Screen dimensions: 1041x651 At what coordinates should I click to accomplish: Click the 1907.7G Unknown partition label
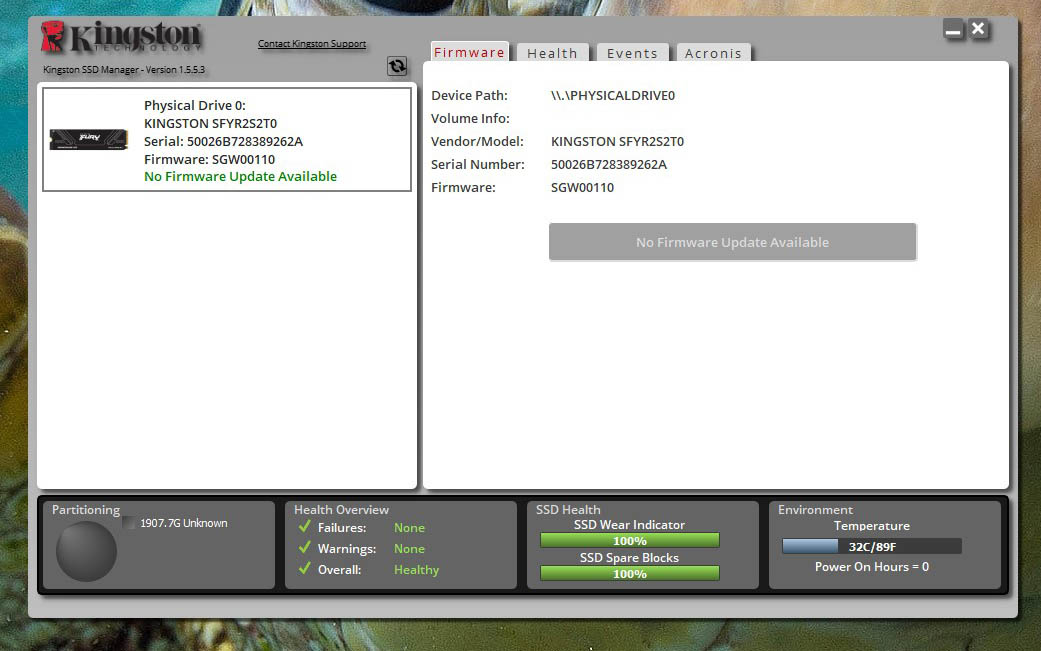[x=184, y=523]
